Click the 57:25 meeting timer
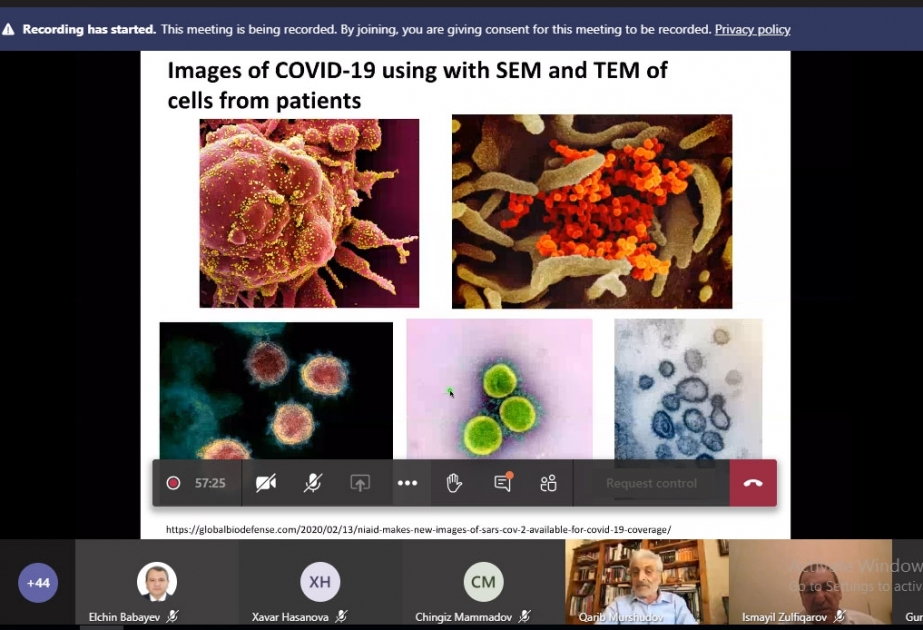The height and width of the screenshot is (630, 923). pos(210,483)
